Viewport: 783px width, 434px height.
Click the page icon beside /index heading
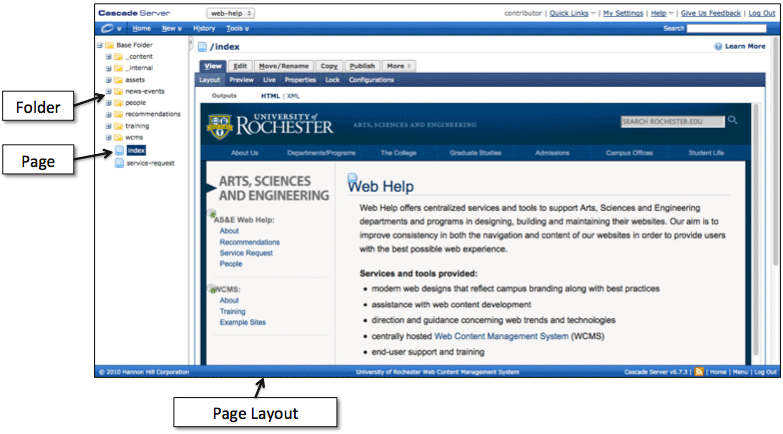(x=202, y=47)
